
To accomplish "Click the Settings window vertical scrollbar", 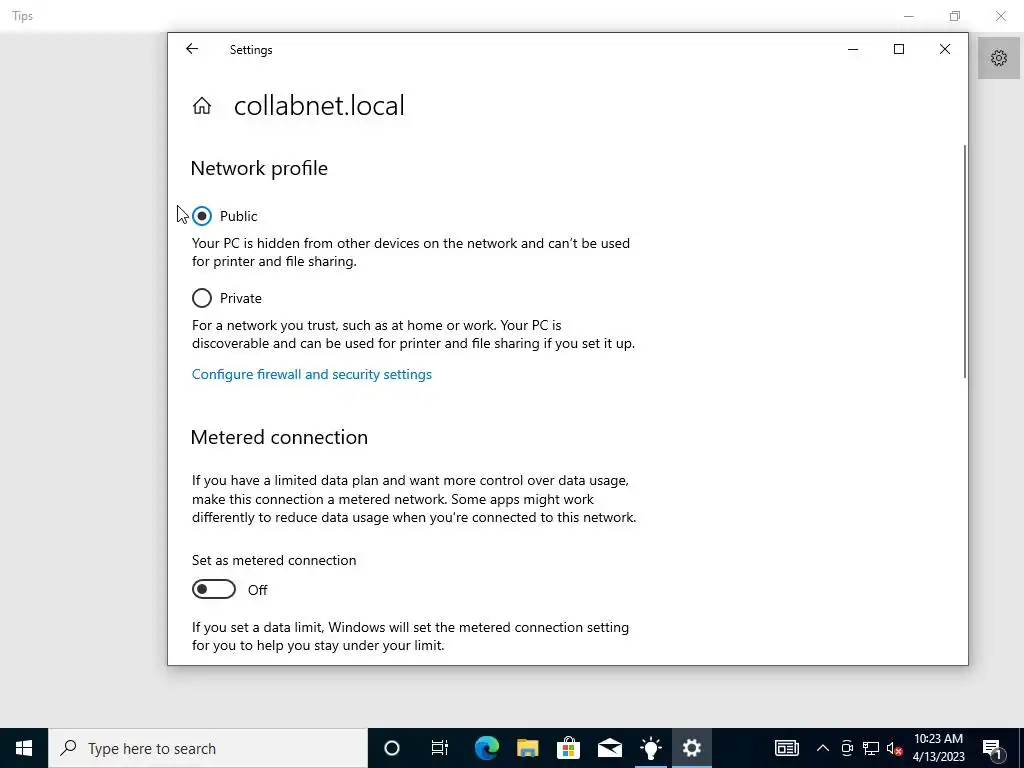I will point(965,261).
